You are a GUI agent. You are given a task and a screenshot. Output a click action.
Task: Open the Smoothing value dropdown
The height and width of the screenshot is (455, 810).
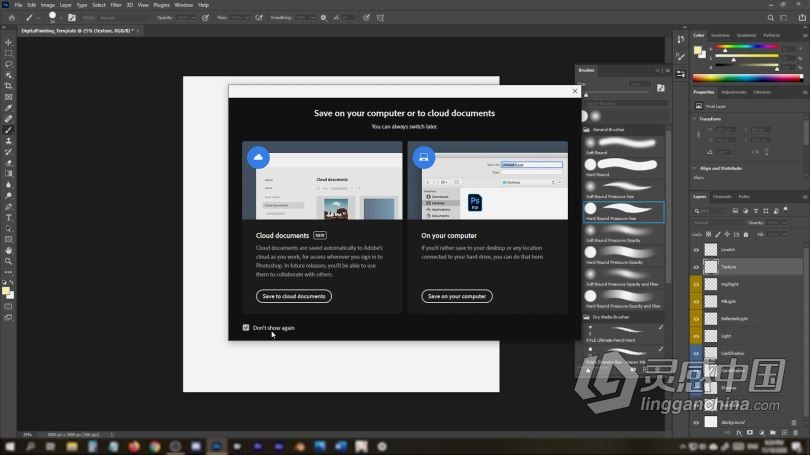(313, 18)
